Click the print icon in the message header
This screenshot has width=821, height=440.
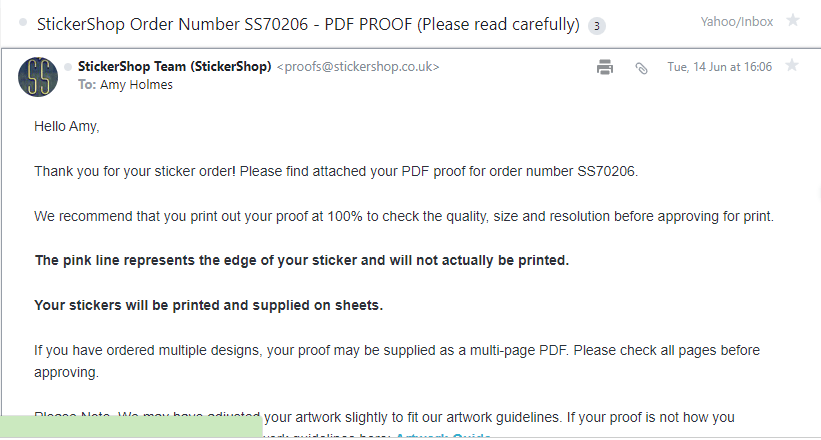coord(604,67)
